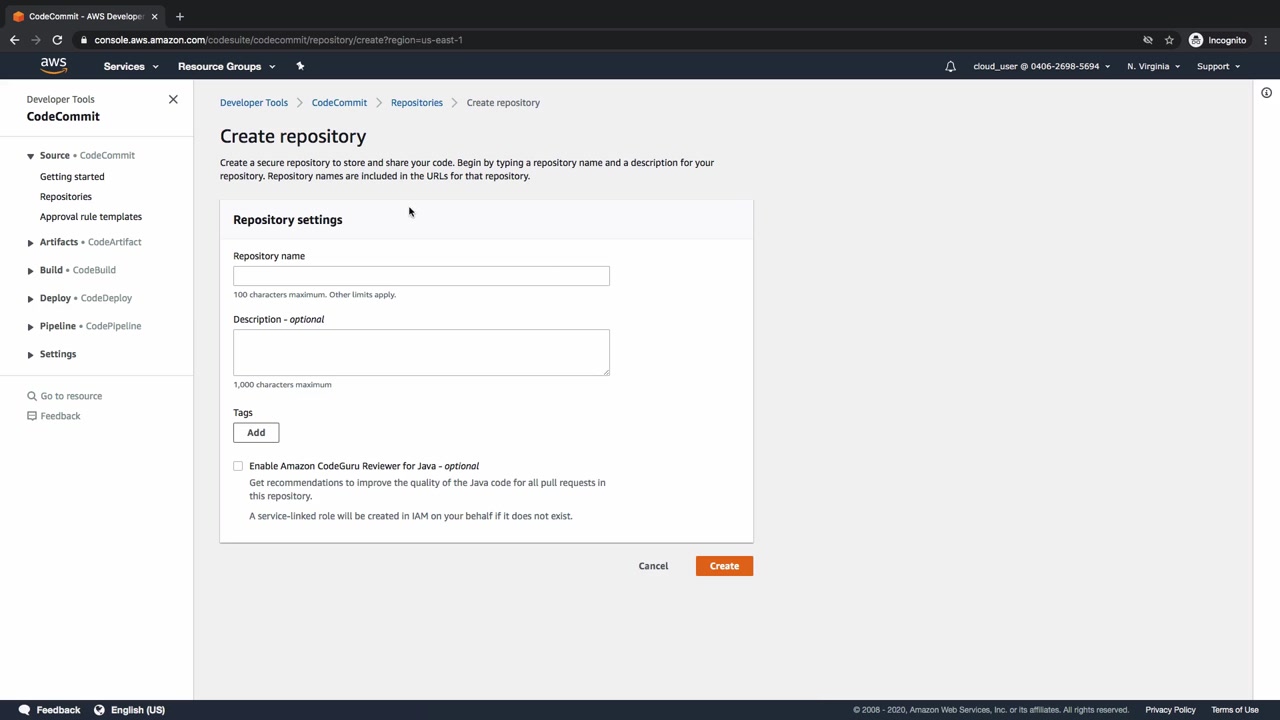This screenshot has height=720, width=1280.
Task: Select Getting started in the sidebar
Action: [x=72, y=177]
